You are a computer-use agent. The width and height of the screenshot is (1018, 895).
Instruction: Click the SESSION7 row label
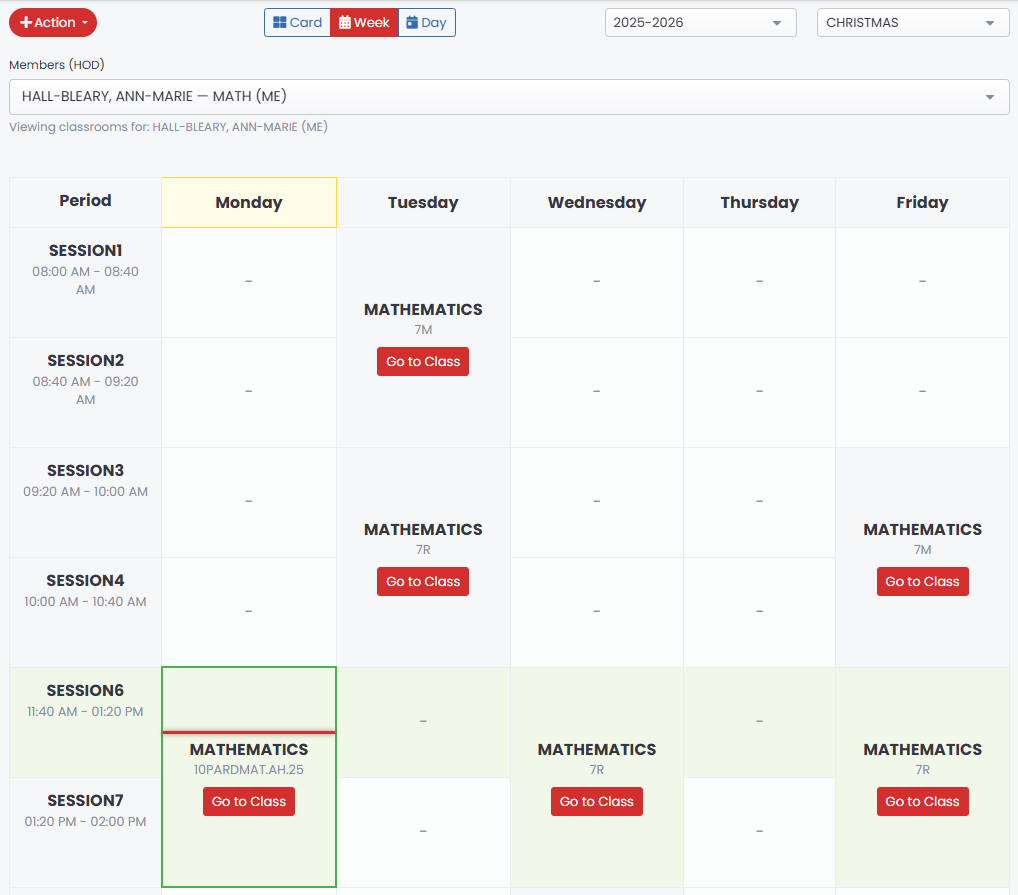coord(85,800)
